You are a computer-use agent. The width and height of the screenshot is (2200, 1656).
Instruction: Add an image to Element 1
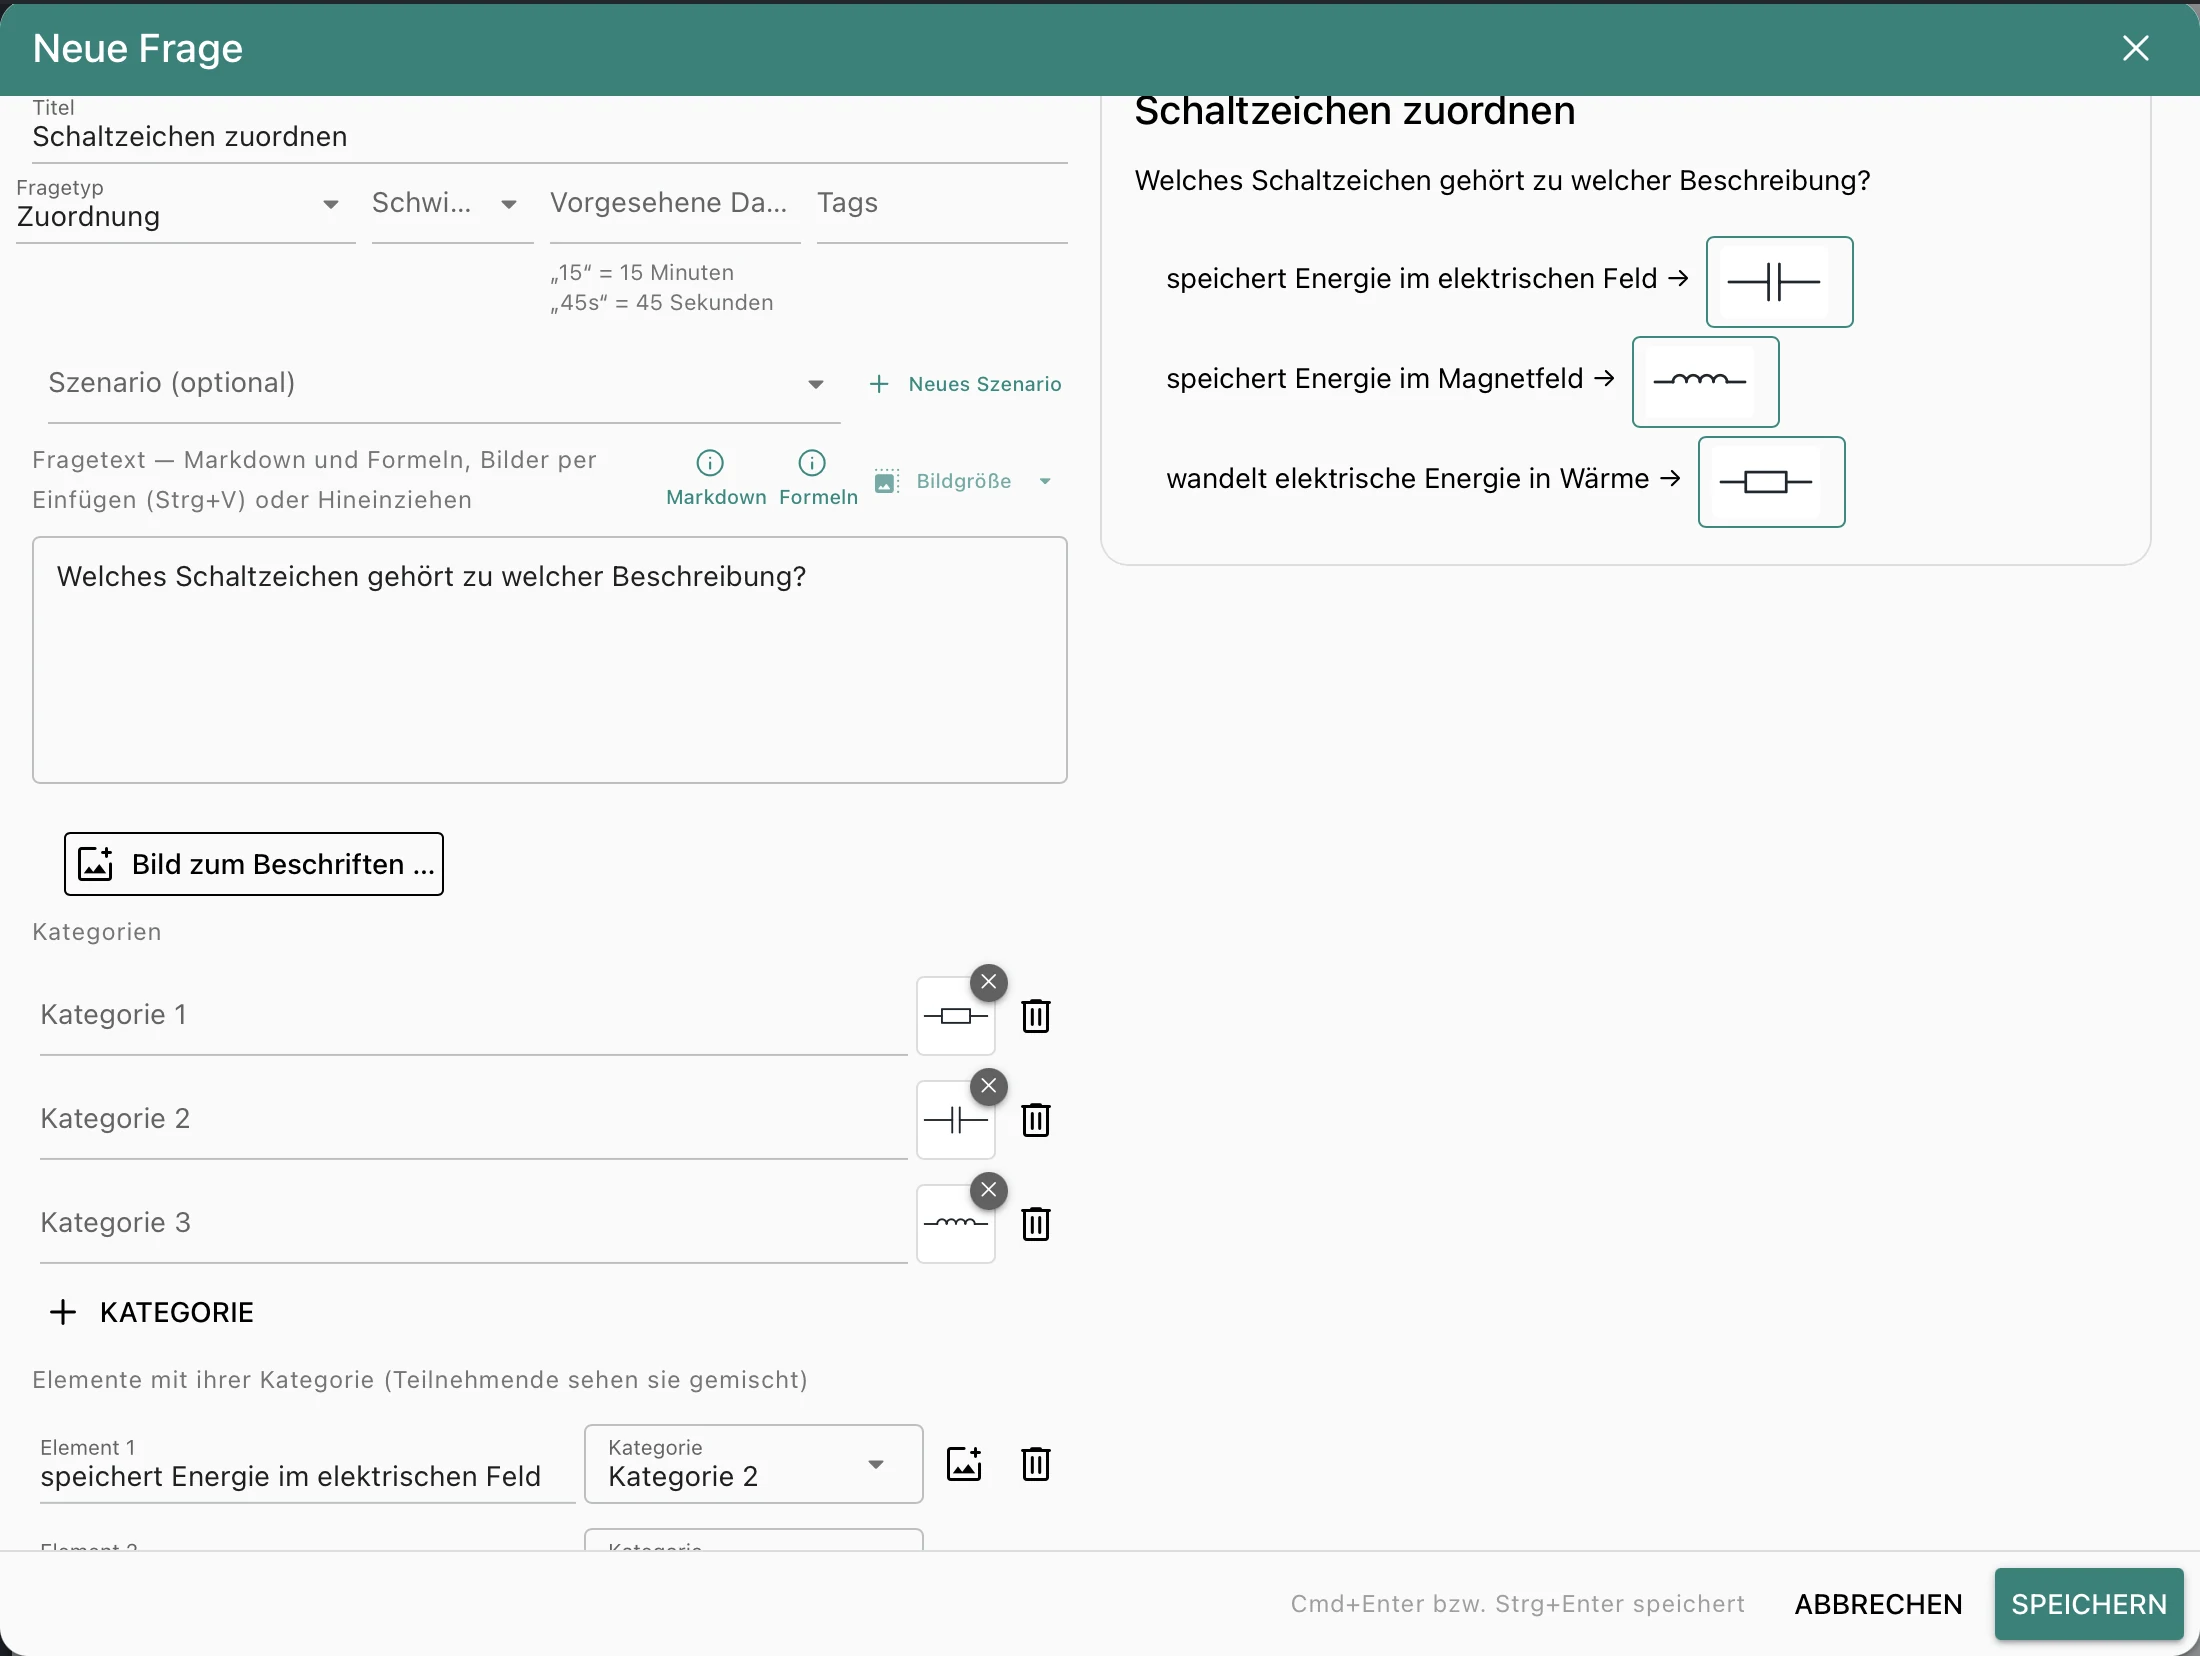(964, 1464)
